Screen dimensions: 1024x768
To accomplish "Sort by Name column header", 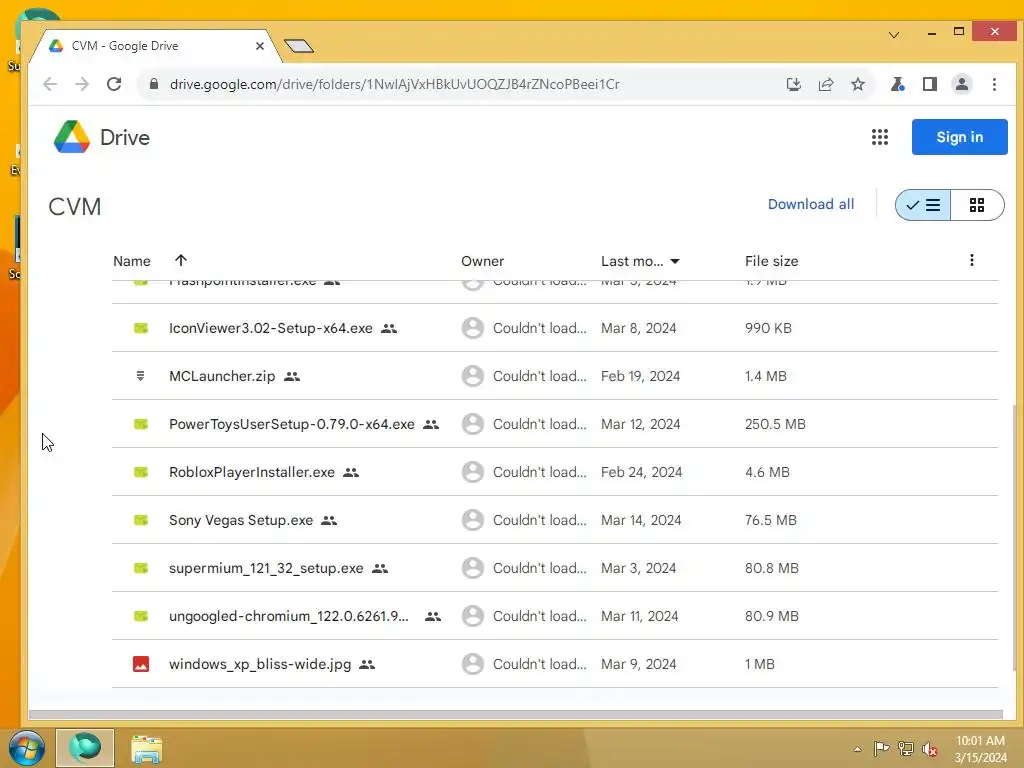I will coord(132,261).
